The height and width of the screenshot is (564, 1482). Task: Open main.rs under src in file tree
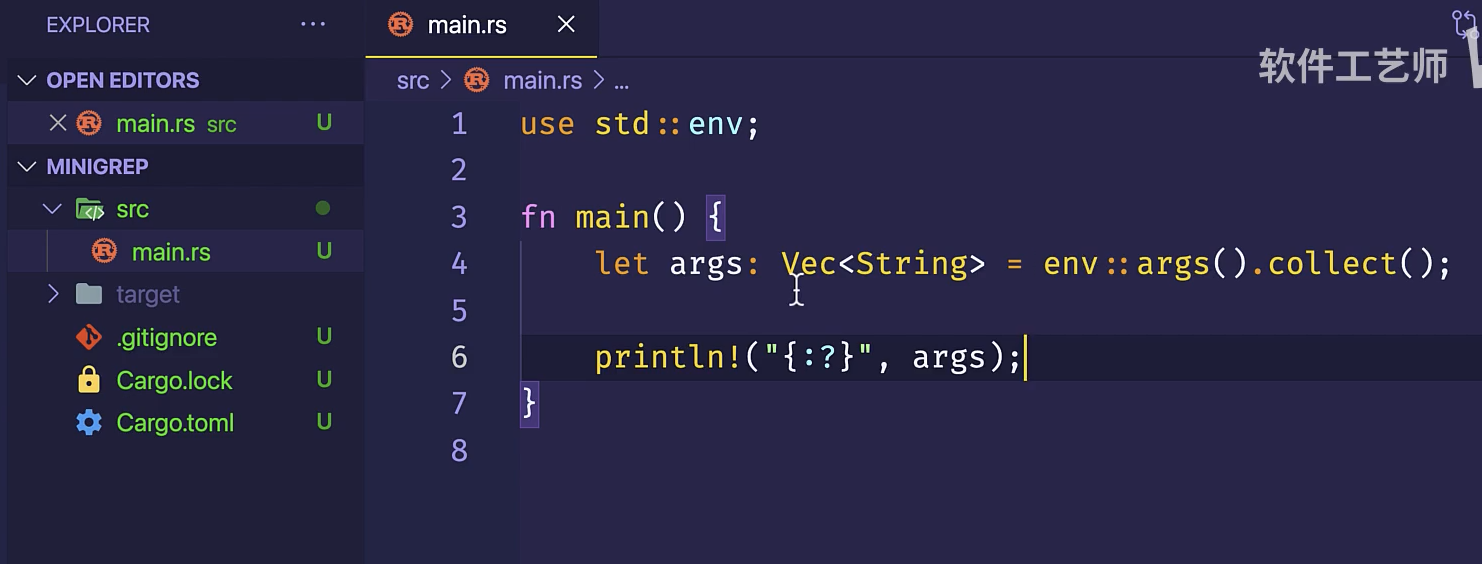point(171,252)
